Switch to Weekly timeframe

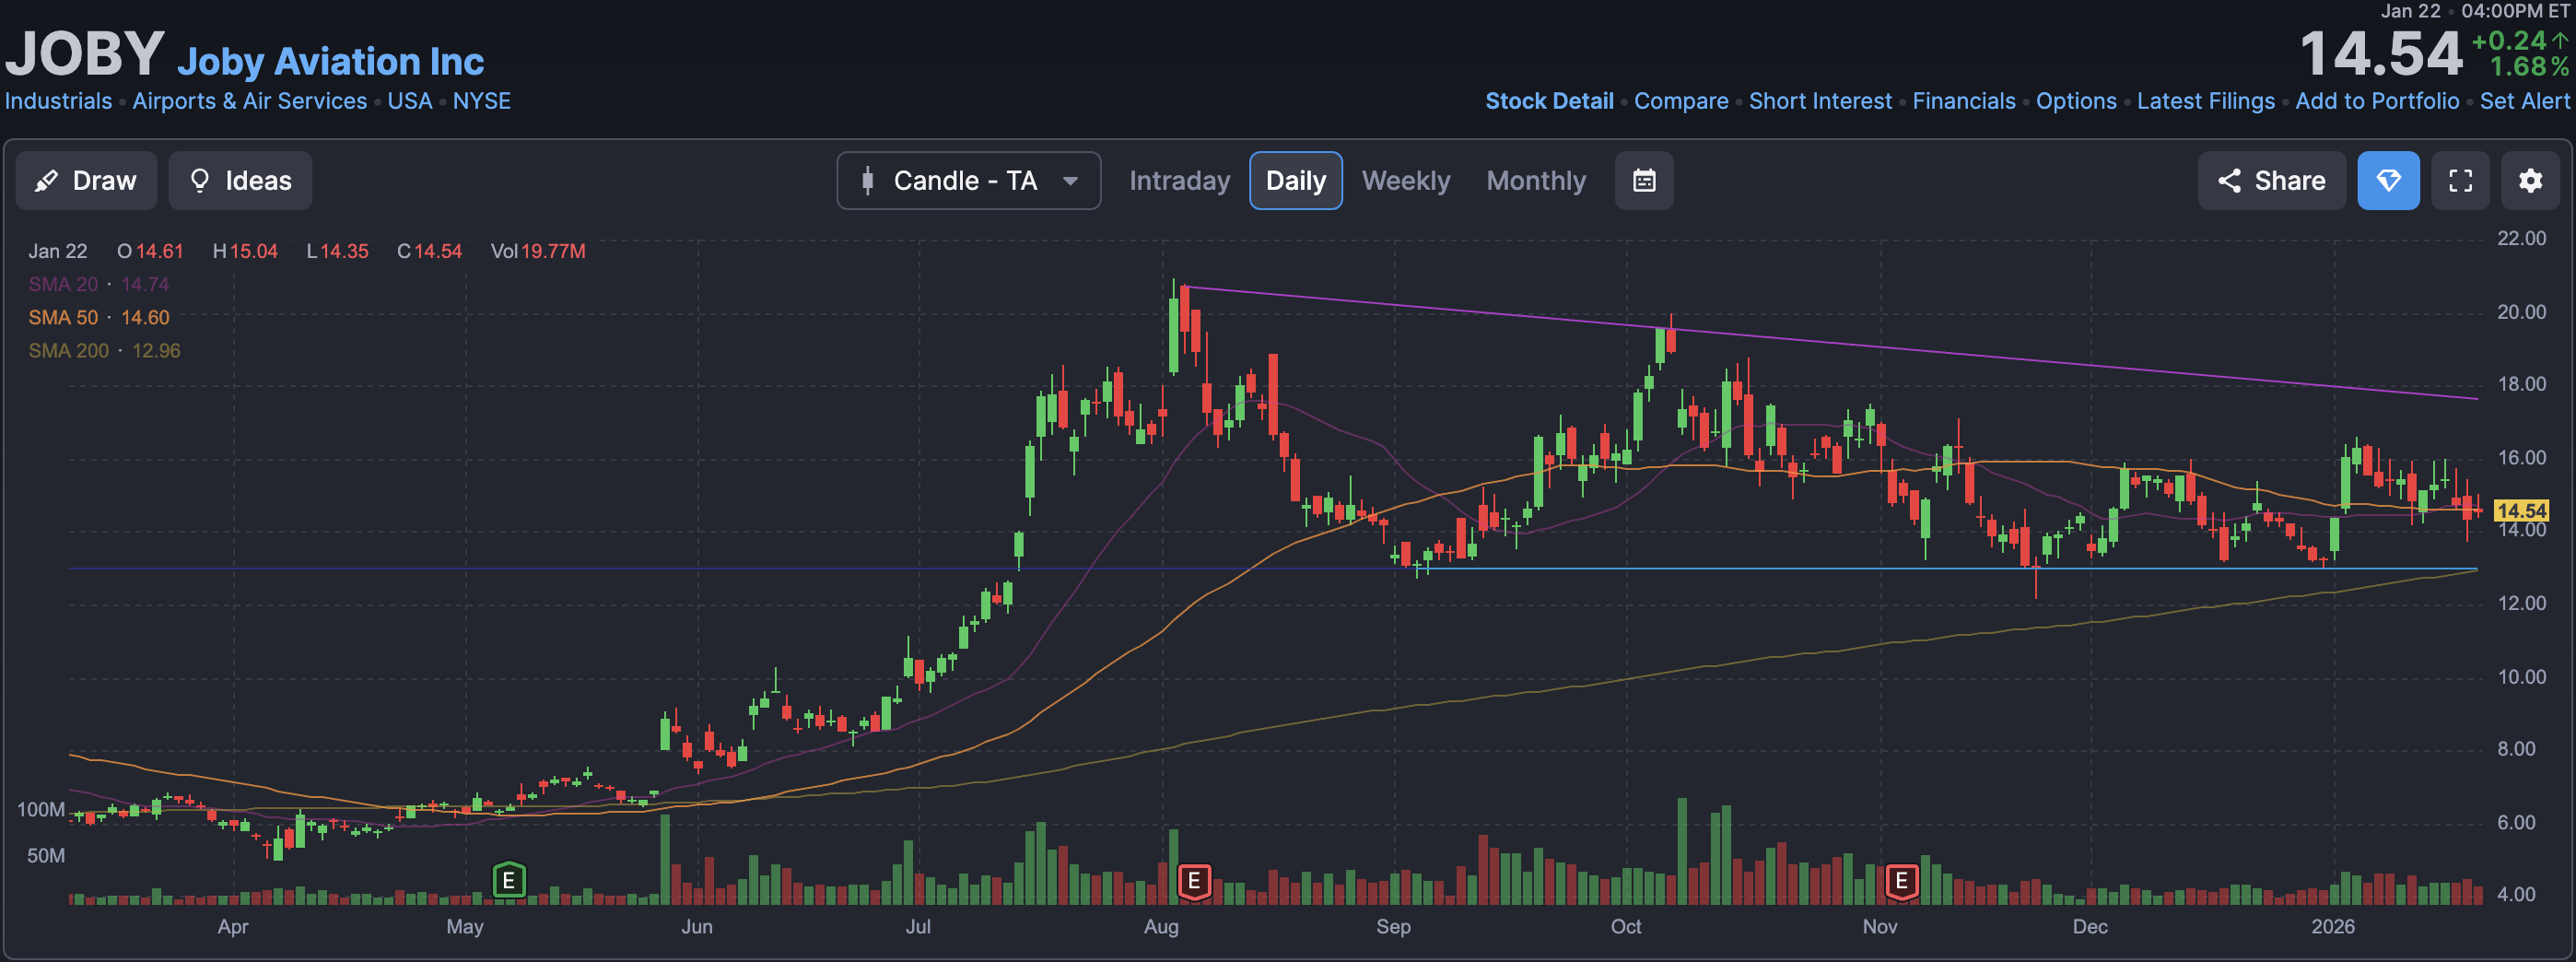pos(1405,181)
